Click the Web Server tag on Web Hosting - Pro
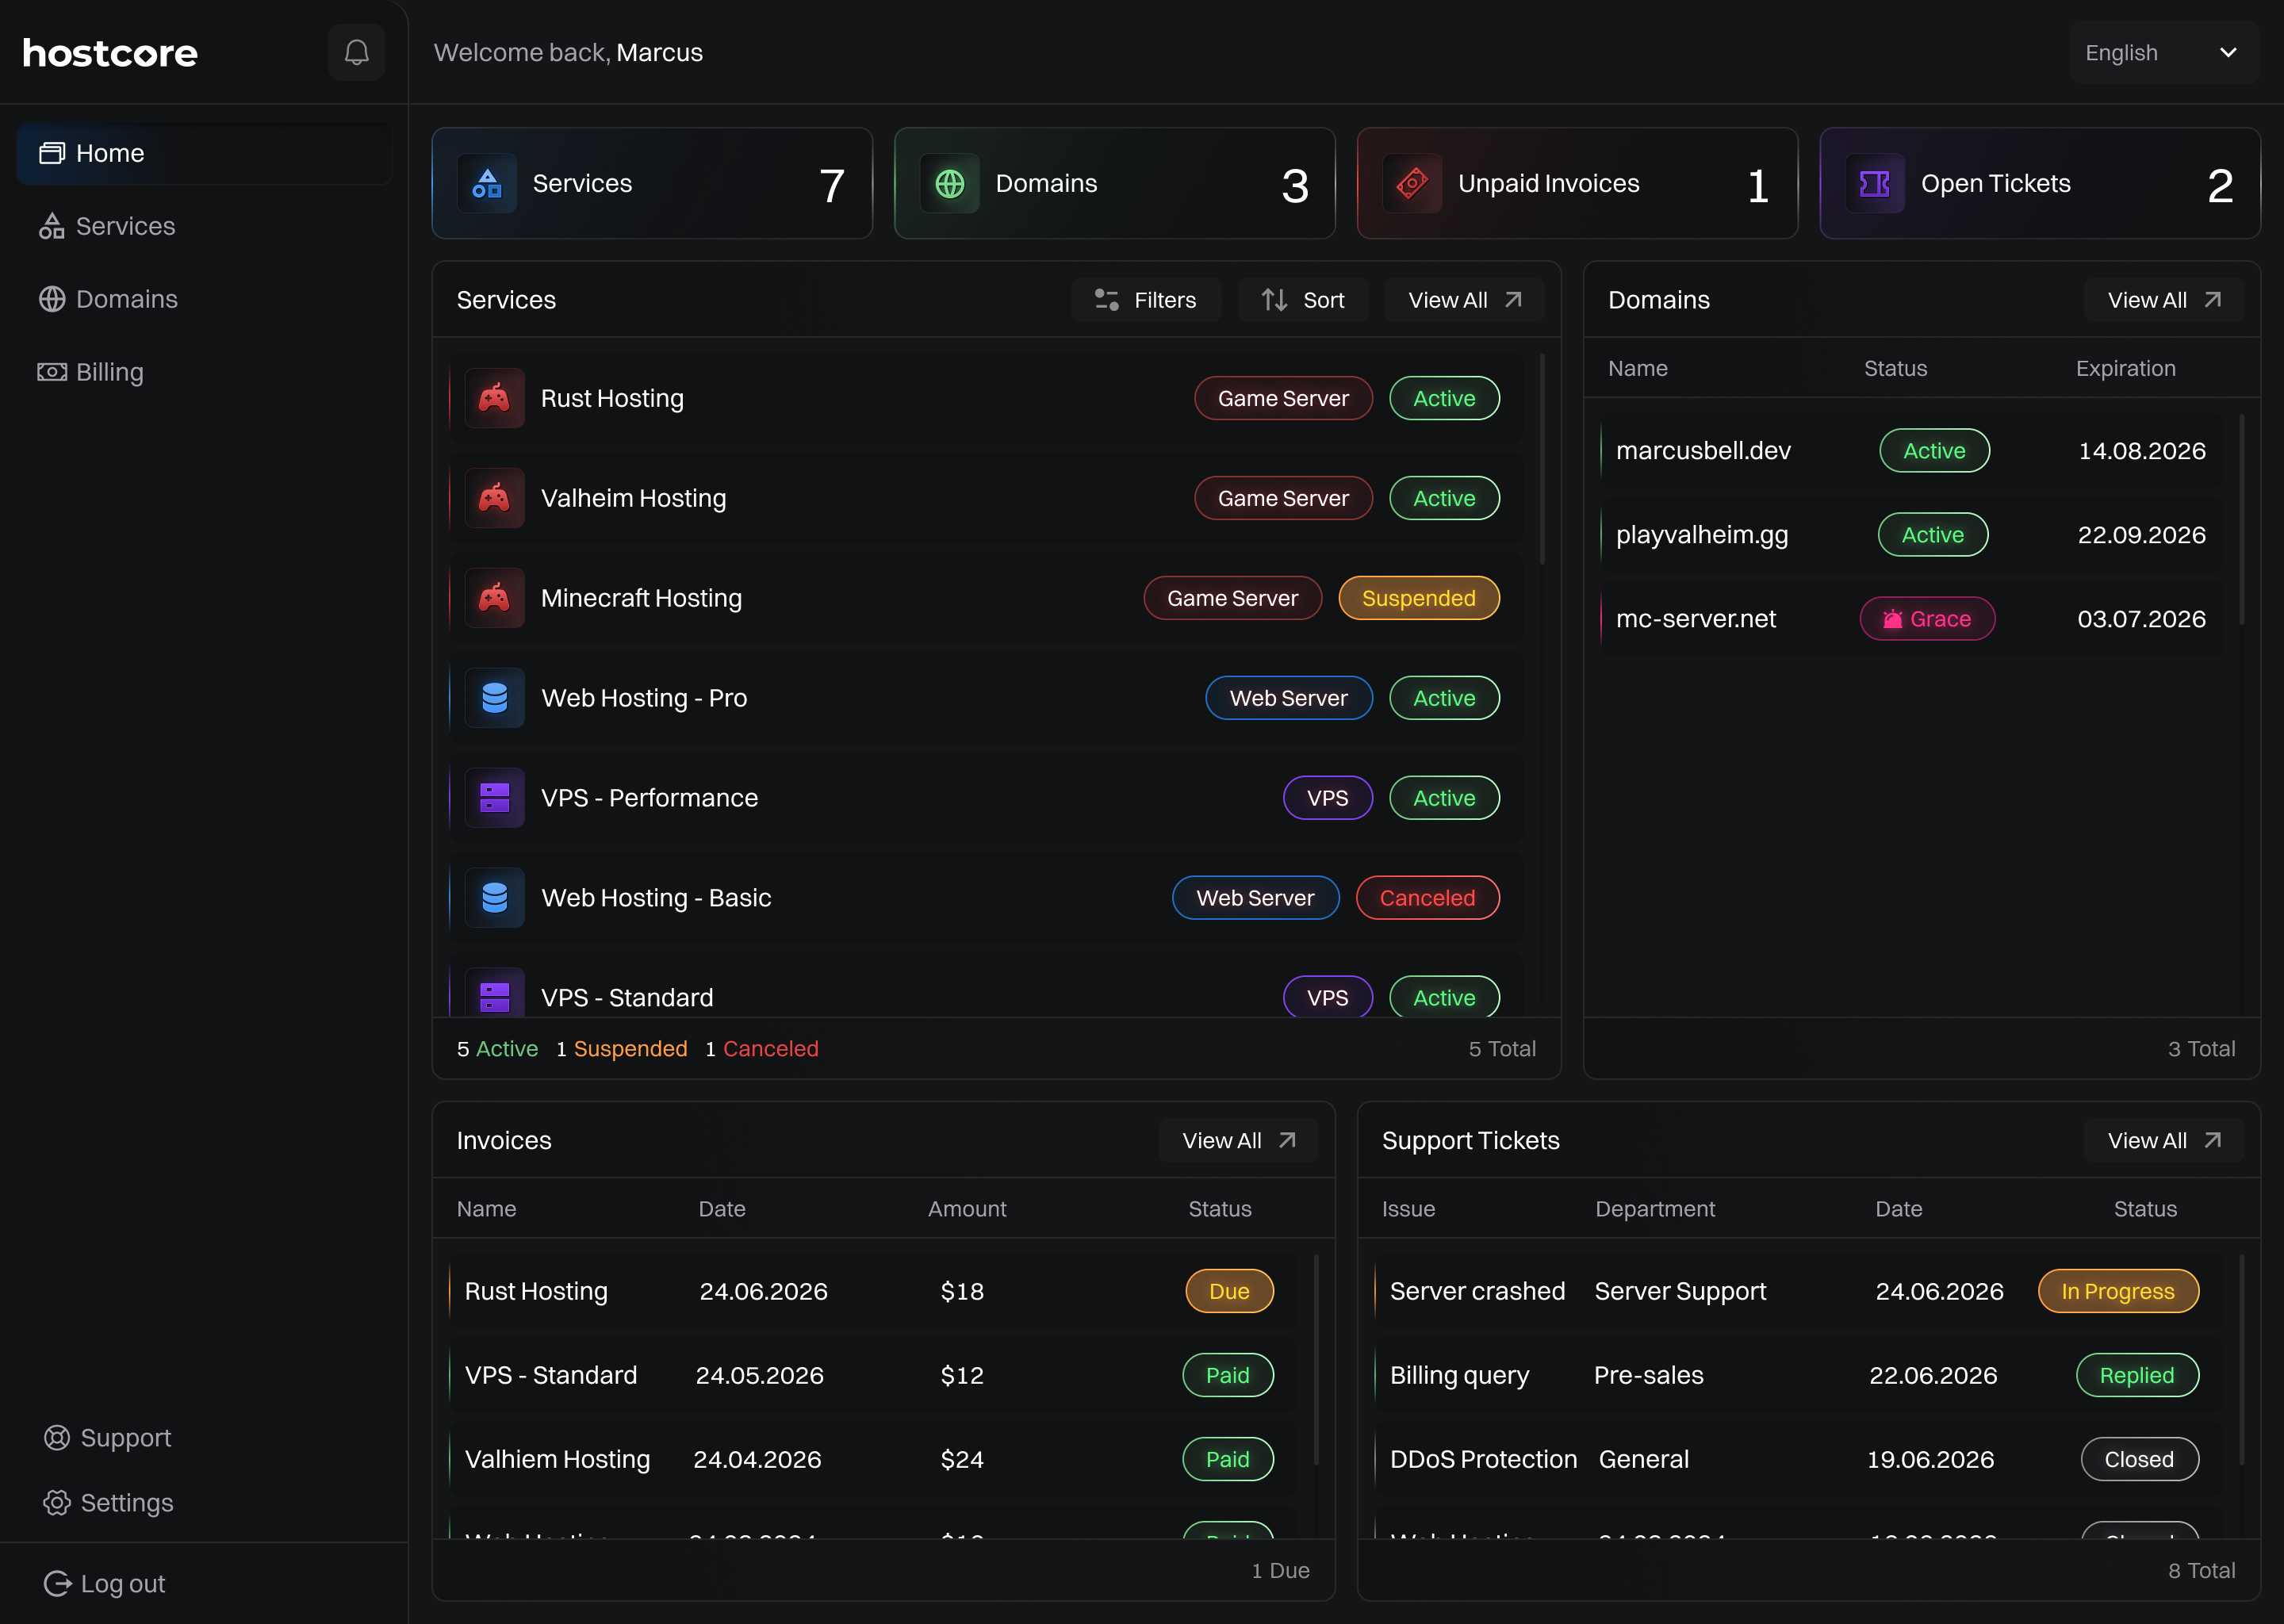The image size is (2284, 1624). pos(1288,698)
